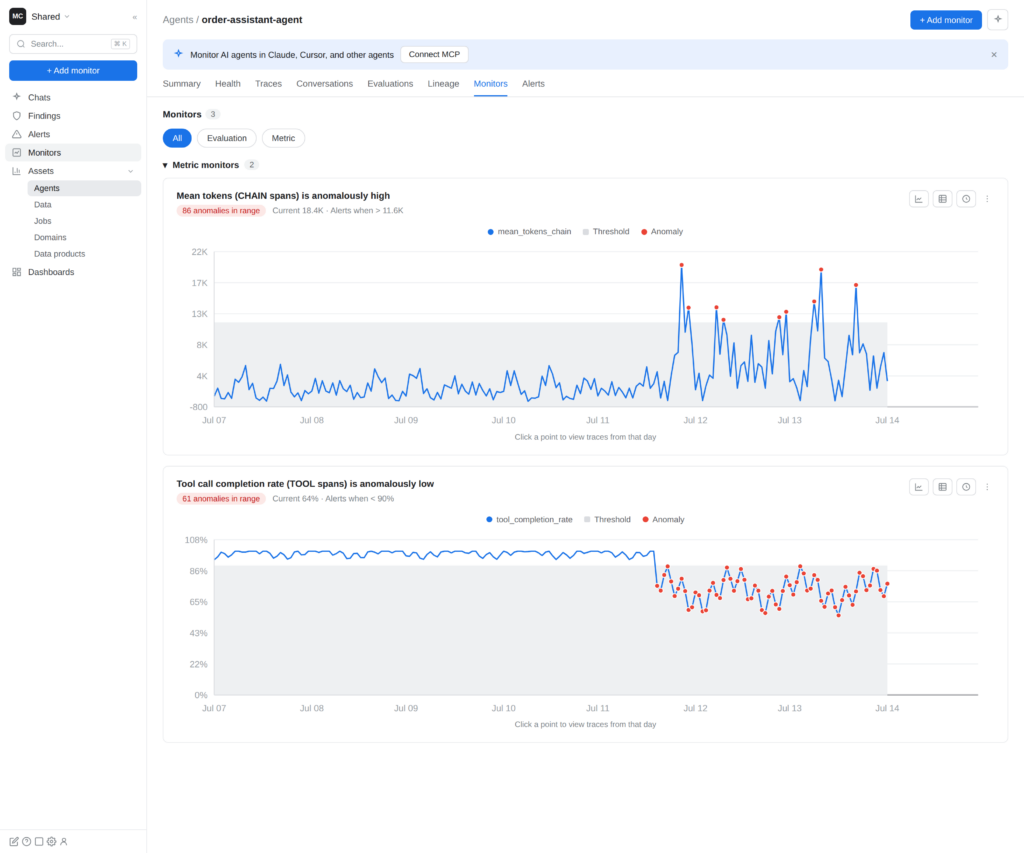This screenshot has width=1024, height=853.
Task: Open clock history icon in Tool call card
Action: click(966, 487)
